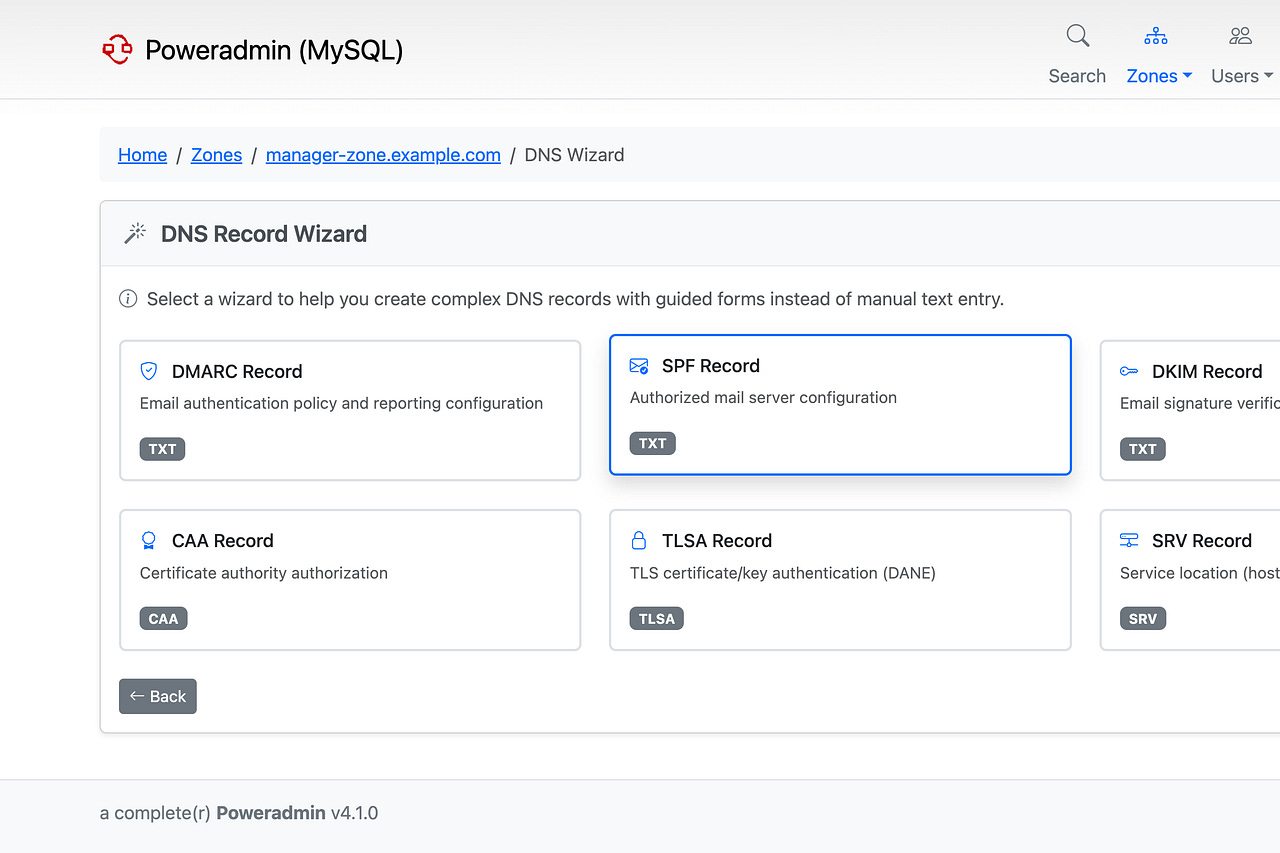Click the envelope icon on SPF Record

tap(639, 366)
